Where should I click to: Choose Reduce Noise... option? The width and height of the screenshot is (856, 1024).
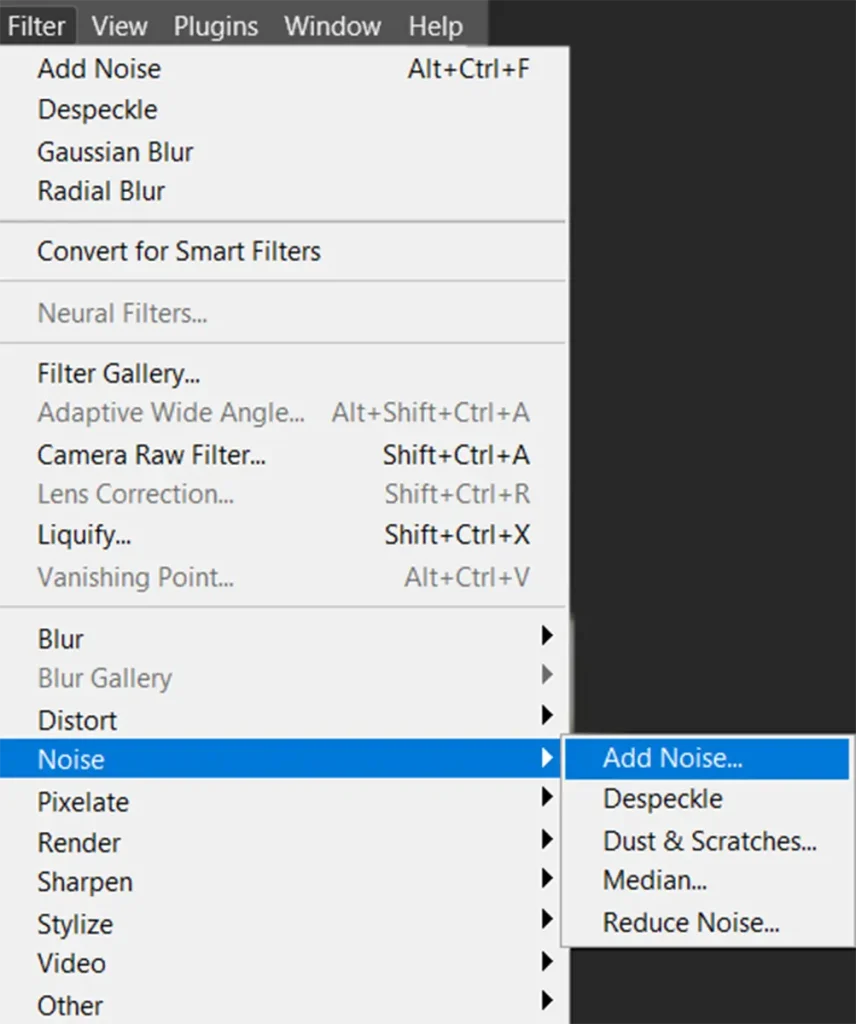click(690, 923)
